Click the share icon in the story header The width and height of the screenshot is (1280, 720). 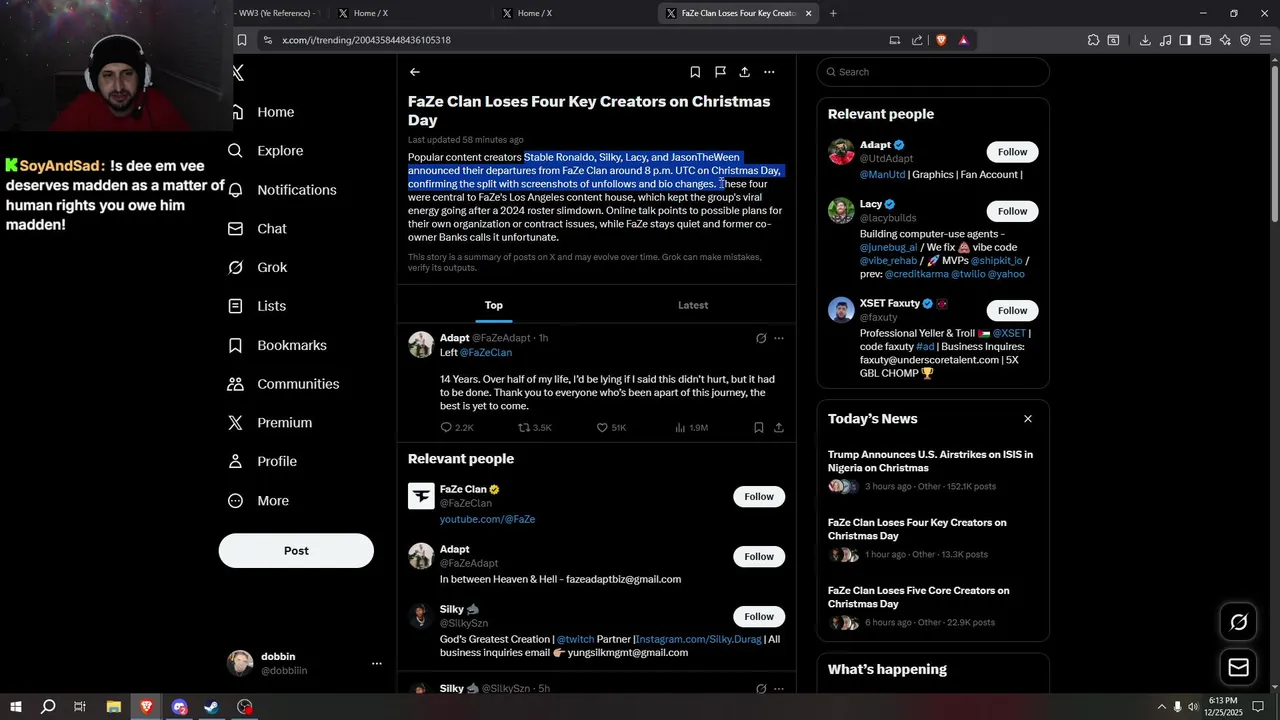pos(745,72)
